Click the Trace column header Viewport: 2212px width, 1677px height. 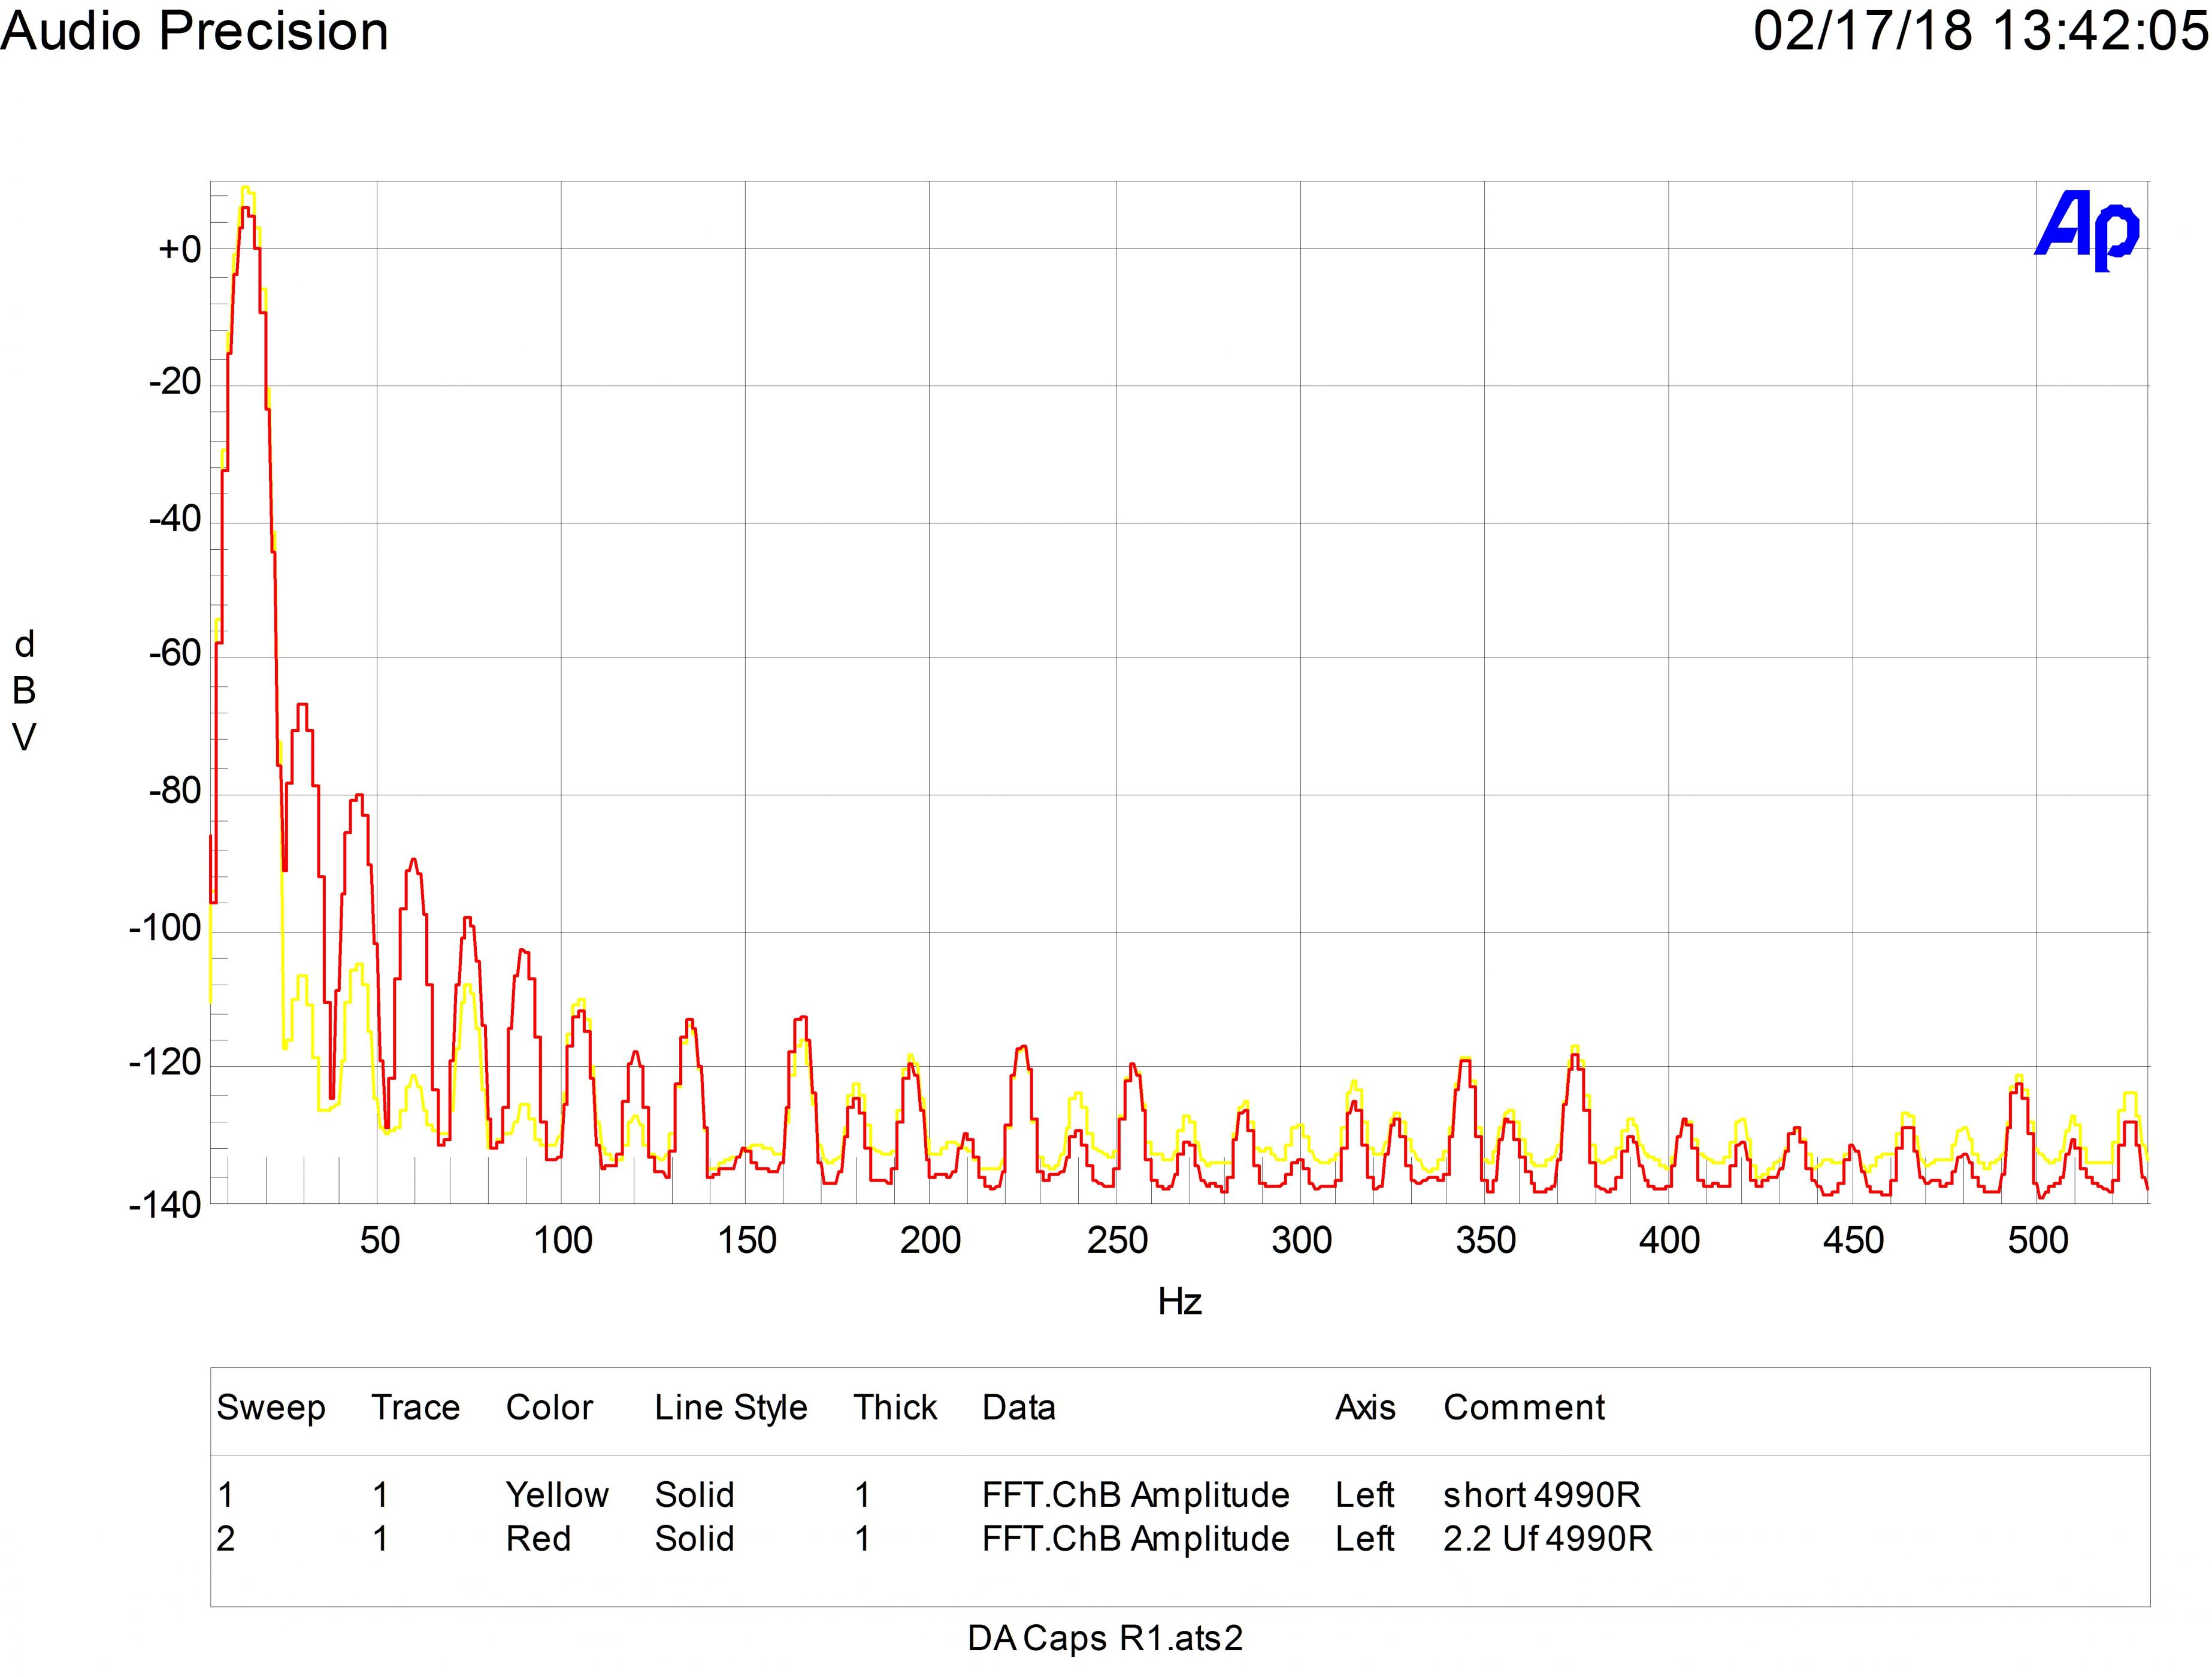tap(415, 1407)
